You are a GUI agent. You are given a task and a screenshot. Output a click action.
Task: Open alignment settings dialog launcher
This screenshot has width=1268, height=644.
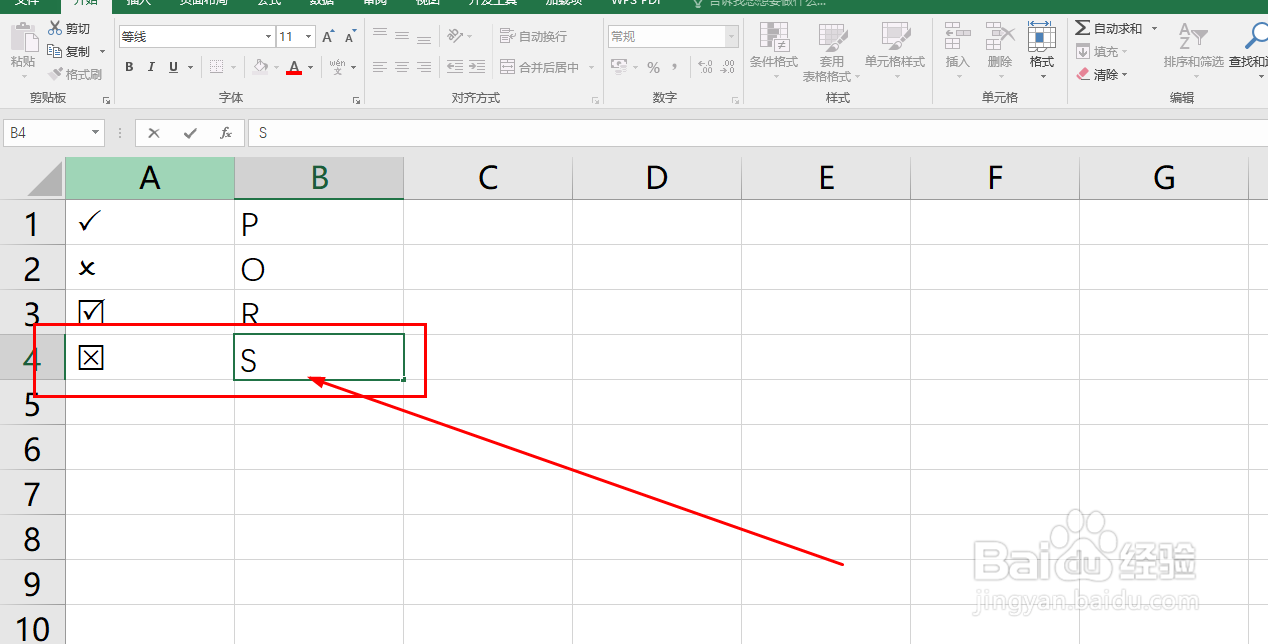[595, 101]
